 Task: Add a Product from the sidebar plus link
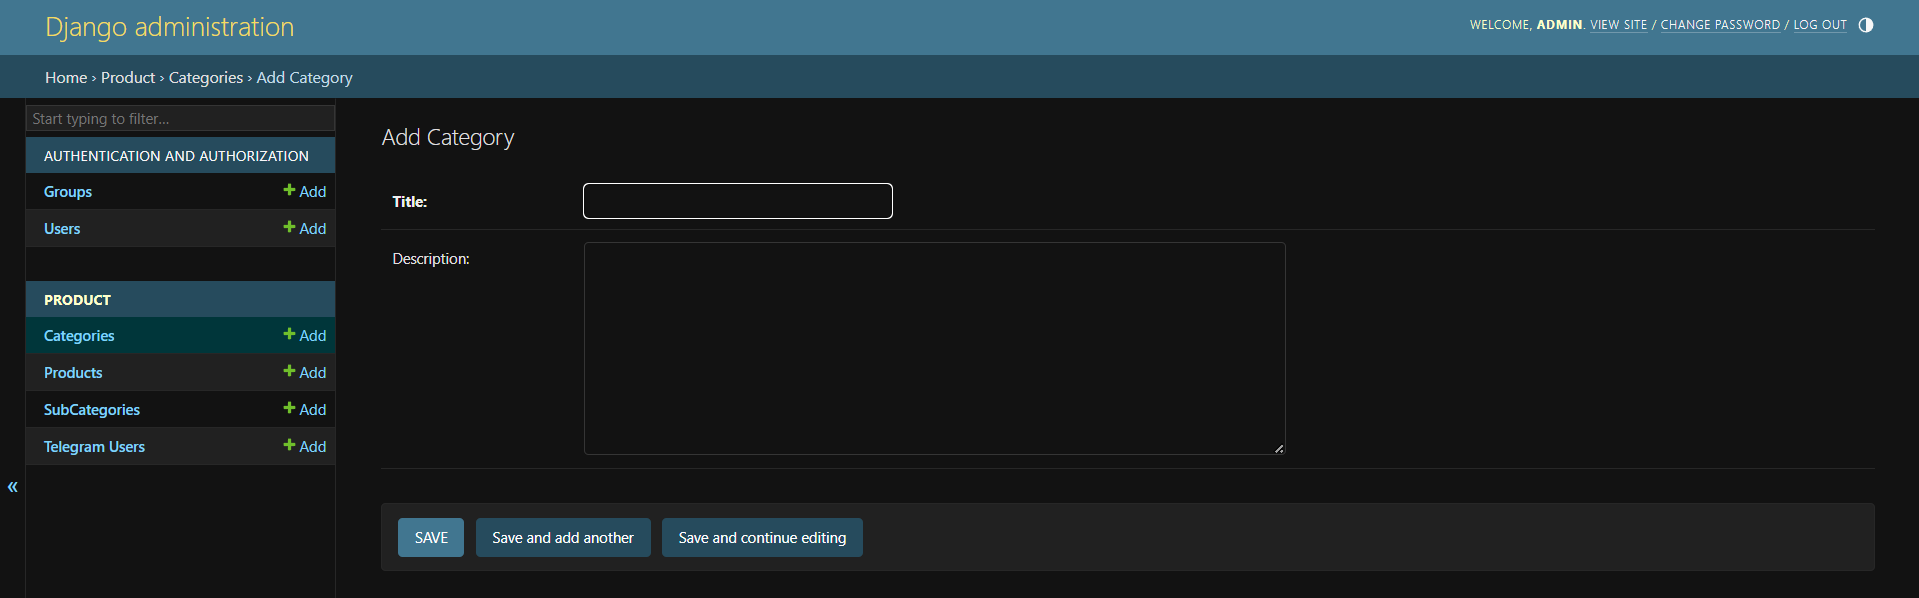(305, 372)
